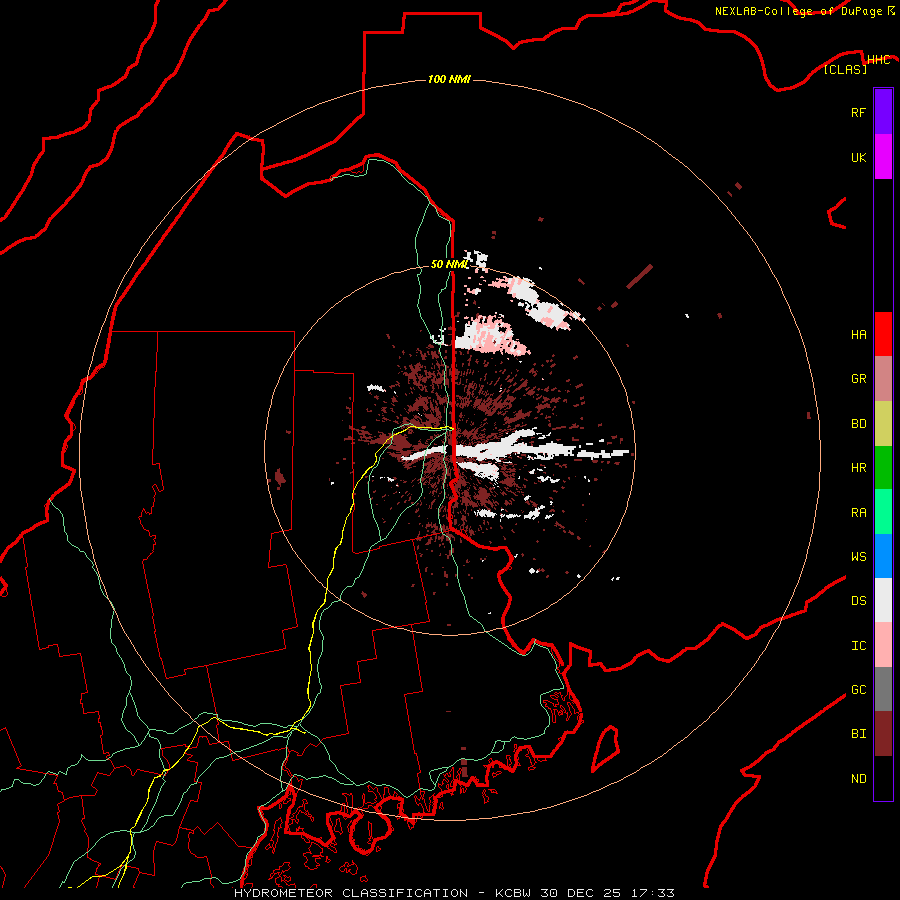Image resolution: width=900 pixels, height=900 pixels.
Task: Click the HA red legend swatch
Action: click(883, 334)
